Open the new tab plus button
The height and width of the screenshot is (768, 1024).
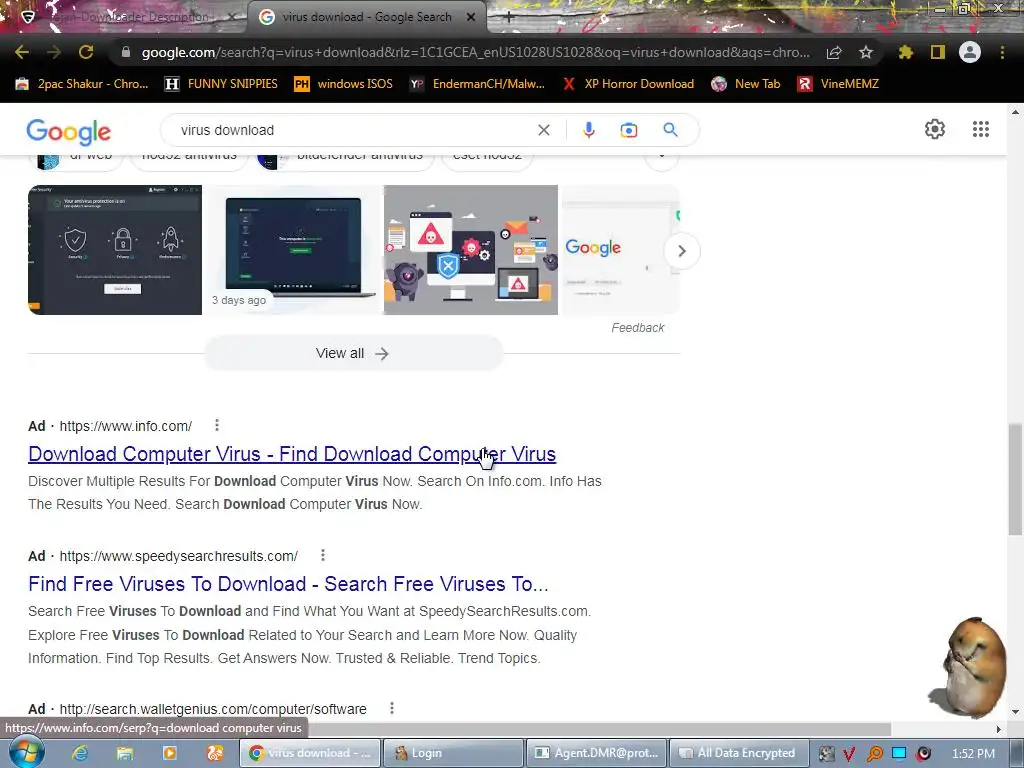(x=509, y=18)
